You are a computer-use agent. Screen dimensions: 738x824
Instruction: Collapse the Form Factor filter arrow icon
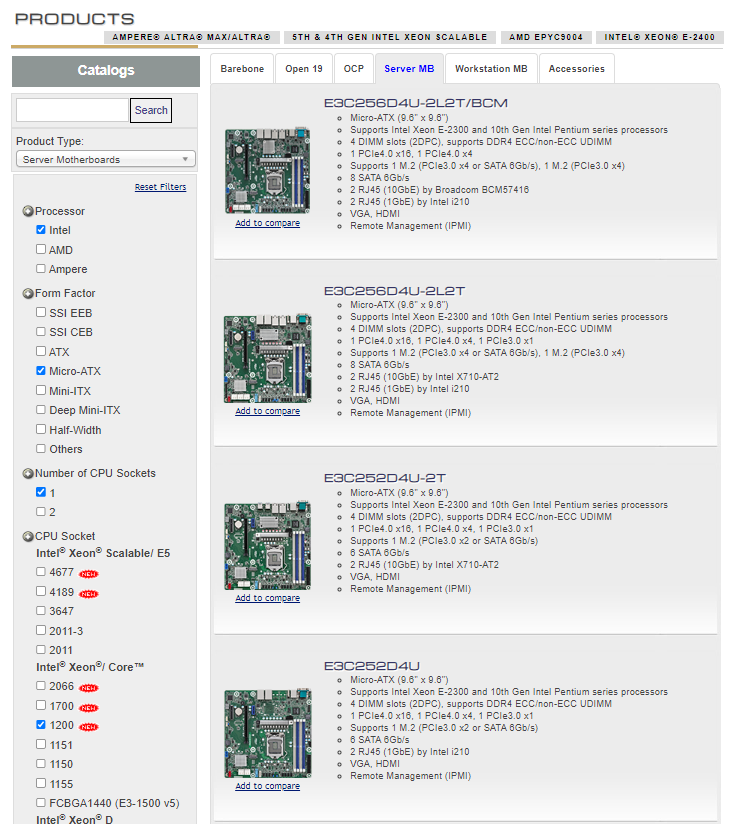coord(28,293)
